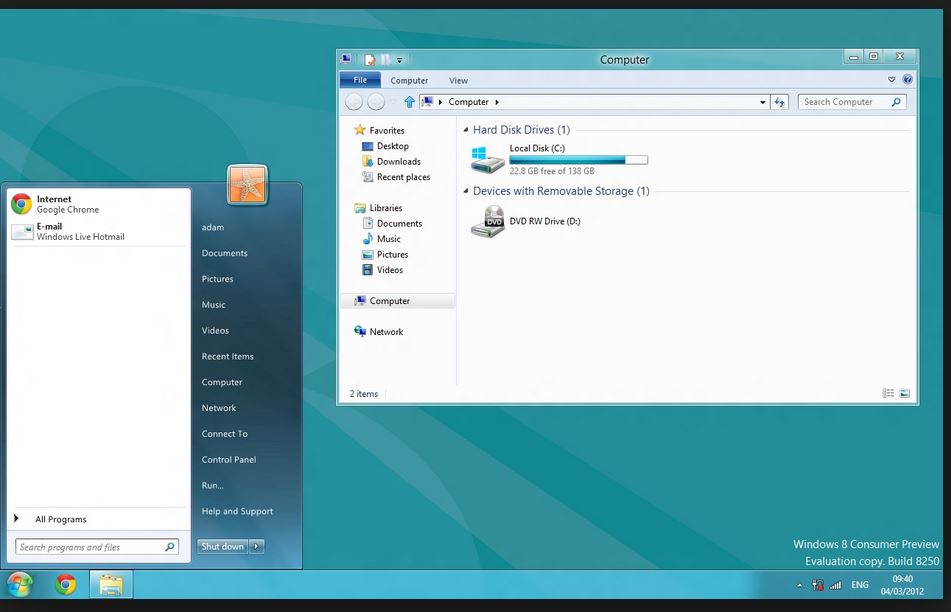Viewport: 951px width, 612px height.
Task: Click the Start orb on the taskbar
Action: tap(19, 585)
